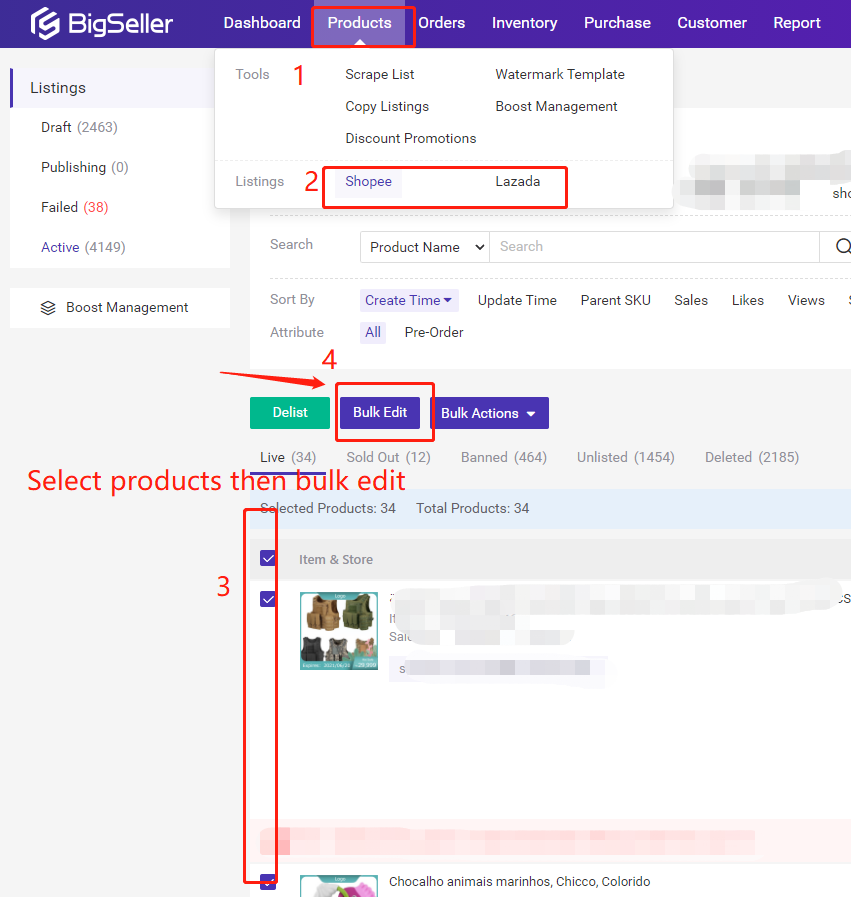Open the Products menu

(359, 23)
